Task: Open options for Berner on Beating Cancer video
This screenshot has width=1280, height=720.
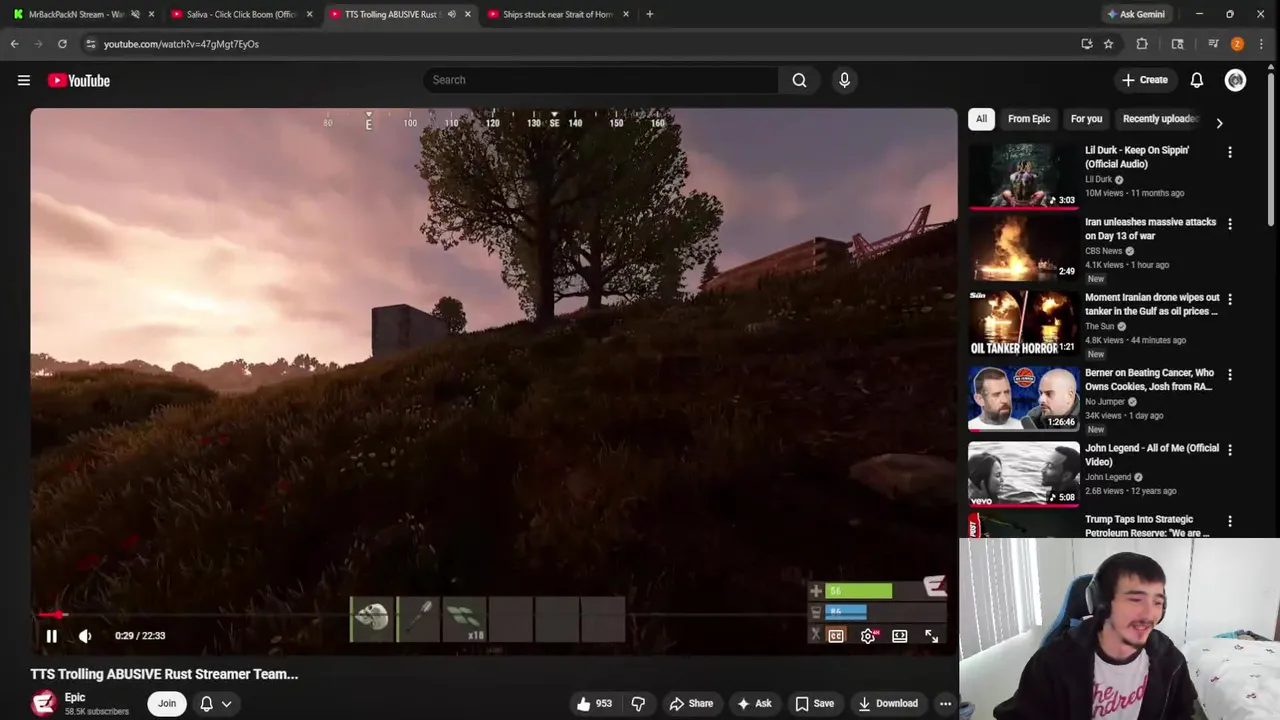Action: [1230, 375]
